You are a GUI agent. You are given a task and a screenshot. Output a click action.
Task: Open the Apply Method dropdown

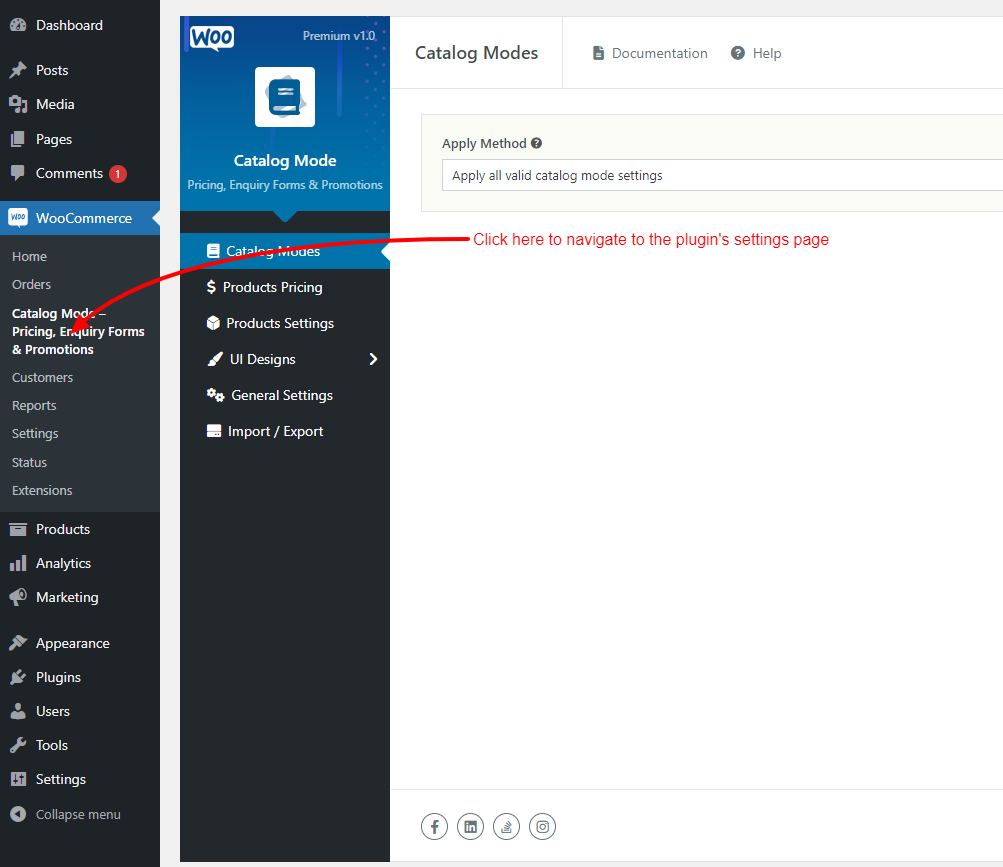tap(722, 175)
